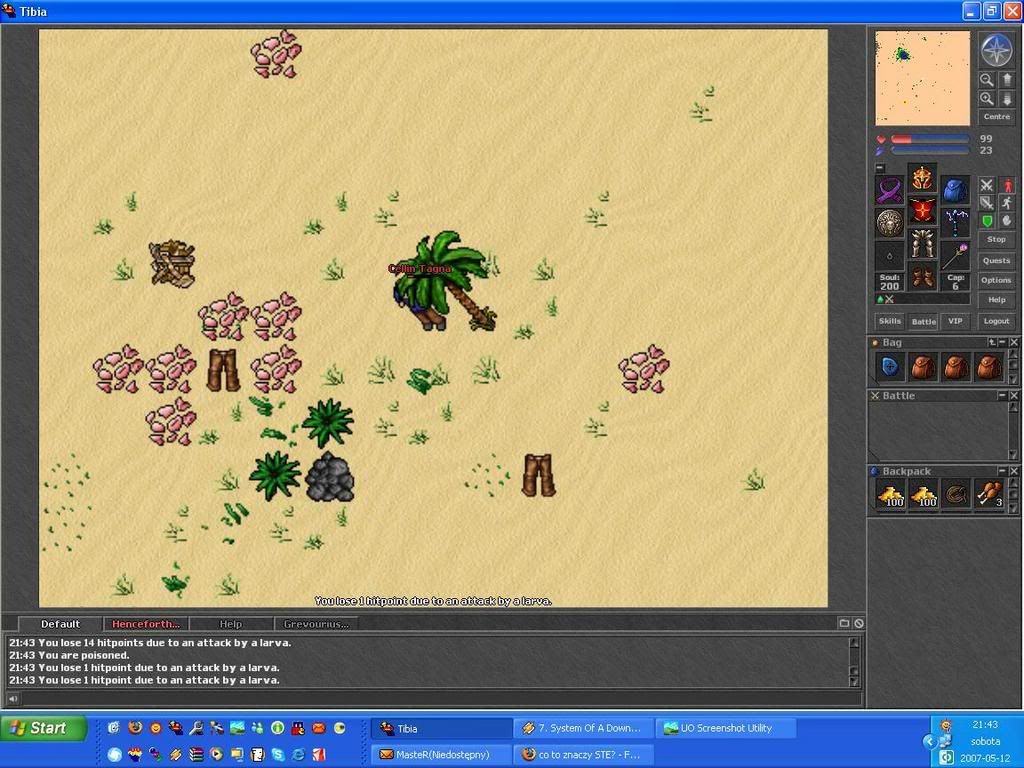
Task: Close the Bag container window
Action: 1014,342
